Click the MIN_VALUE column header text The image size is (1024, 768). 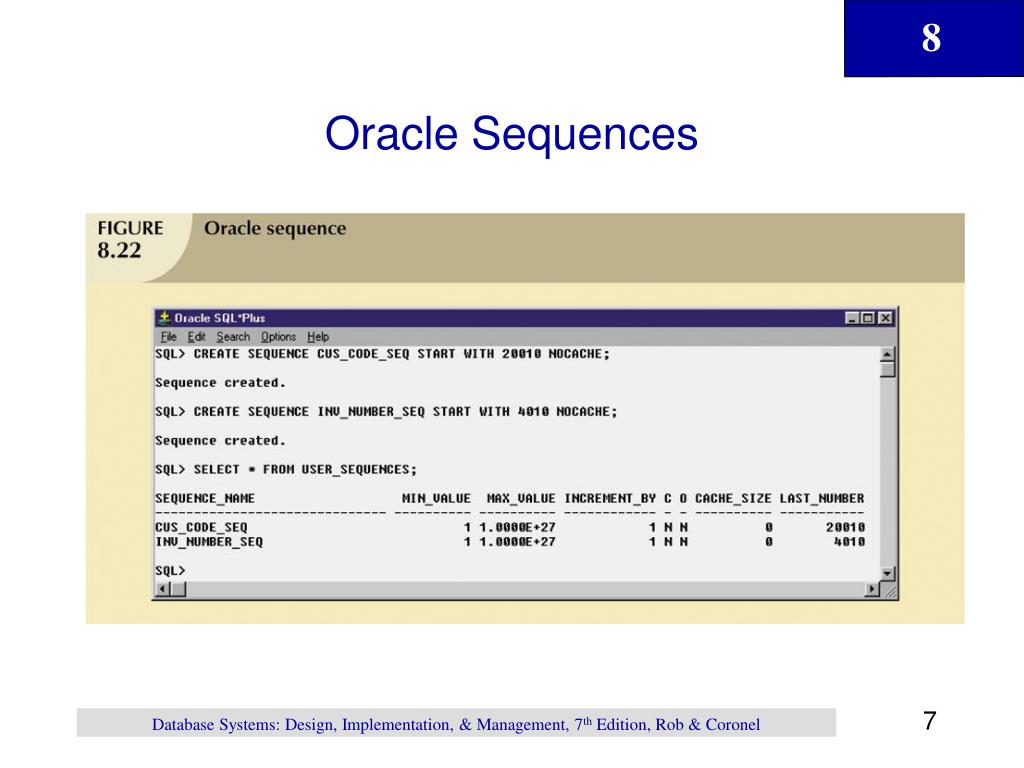point(436,498)
